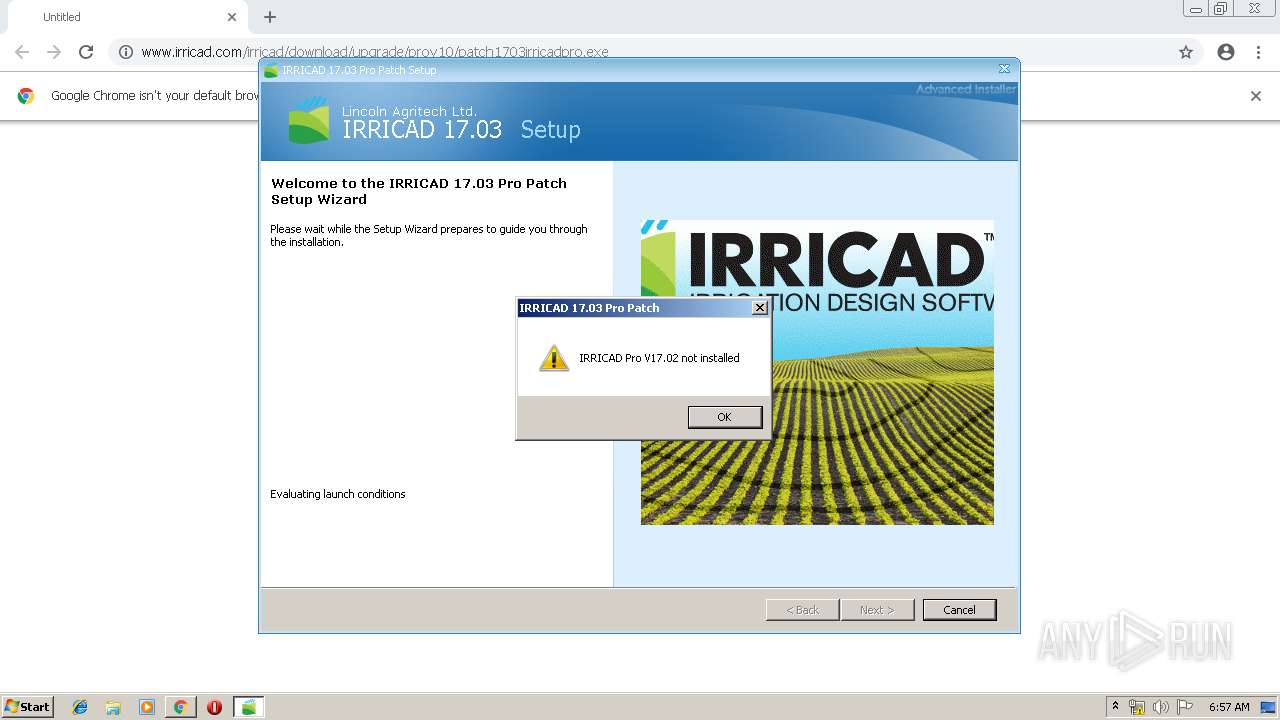Open the Windows Start menu
This screenshot has width=1280, height=720.
28,707
